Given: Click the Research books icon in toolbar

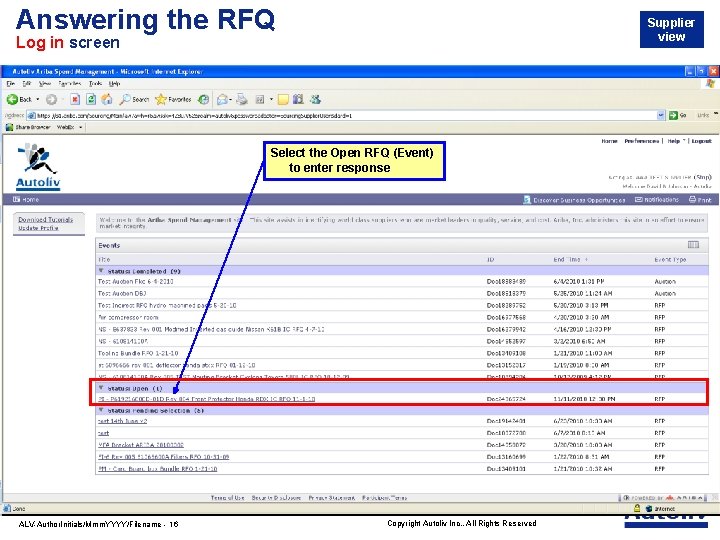Looking at the screenshot, I should point(298,99).
